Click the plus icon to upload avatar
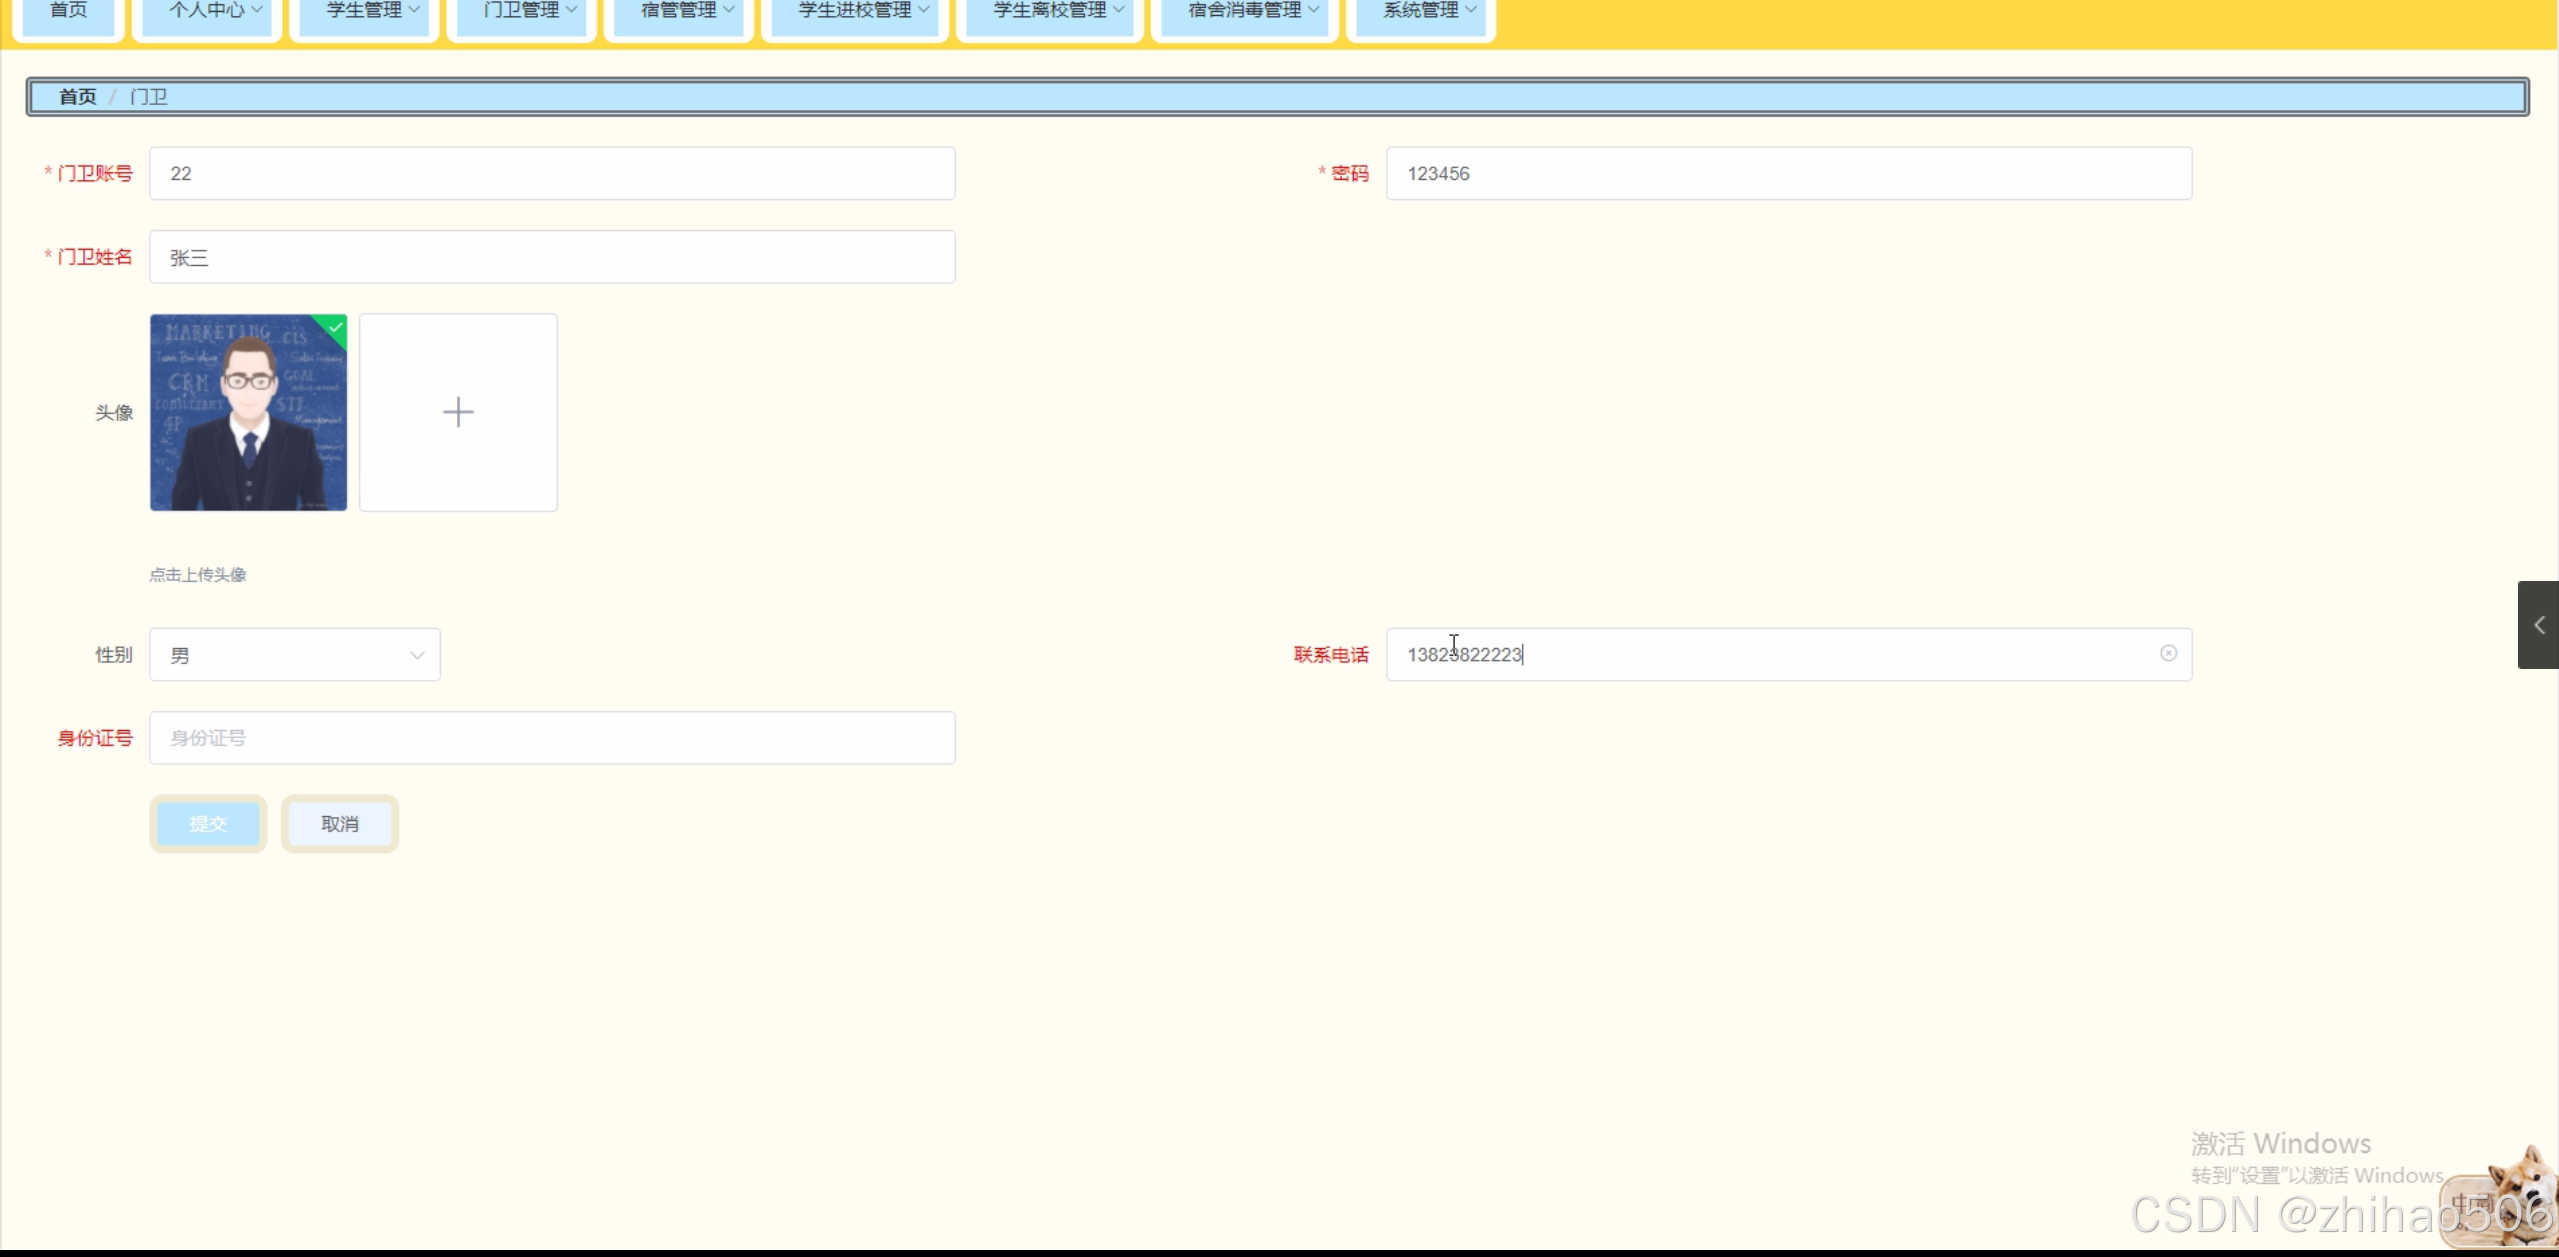This screenshot has width=2559, height=1257. [458, 412]
